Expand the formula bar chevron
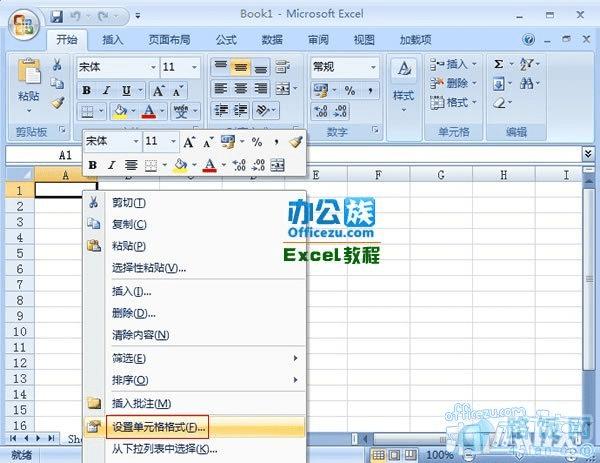The image size is (600, 463). [588, 154]
